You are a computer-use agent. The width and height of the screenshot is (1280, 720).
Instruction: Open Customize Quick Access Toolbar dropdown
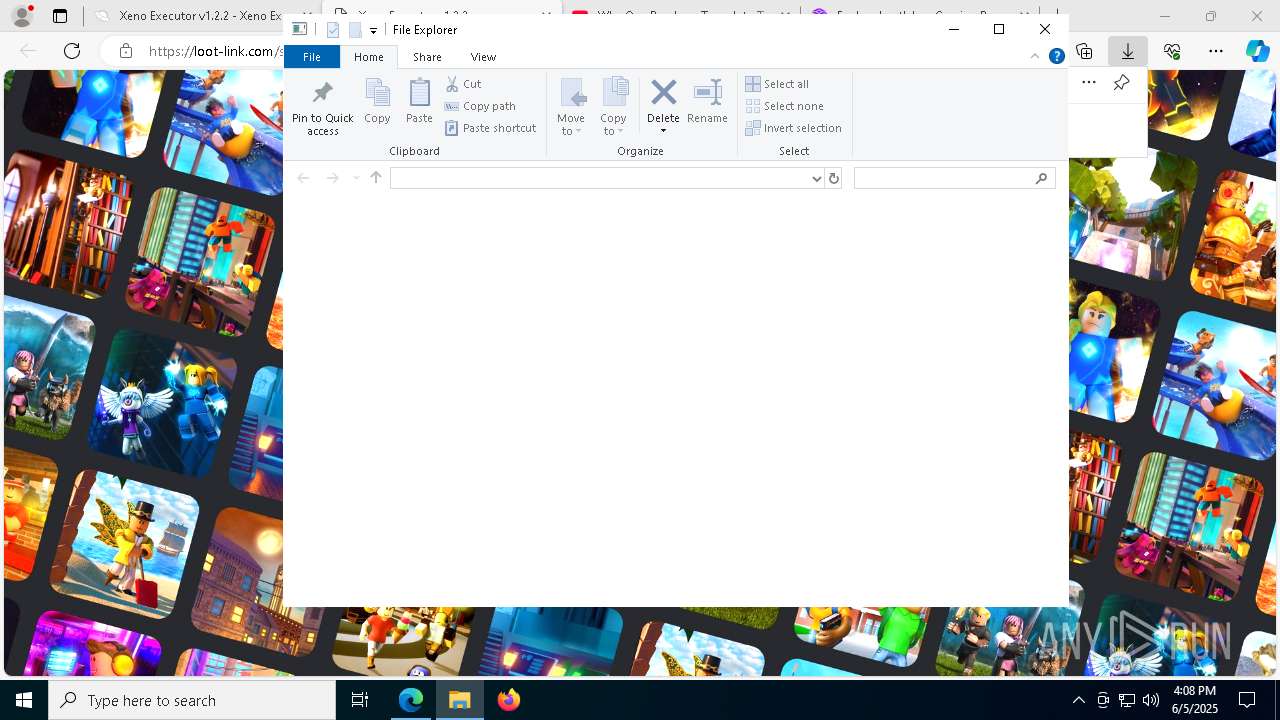pyautogui.click(x=373, y=30)
